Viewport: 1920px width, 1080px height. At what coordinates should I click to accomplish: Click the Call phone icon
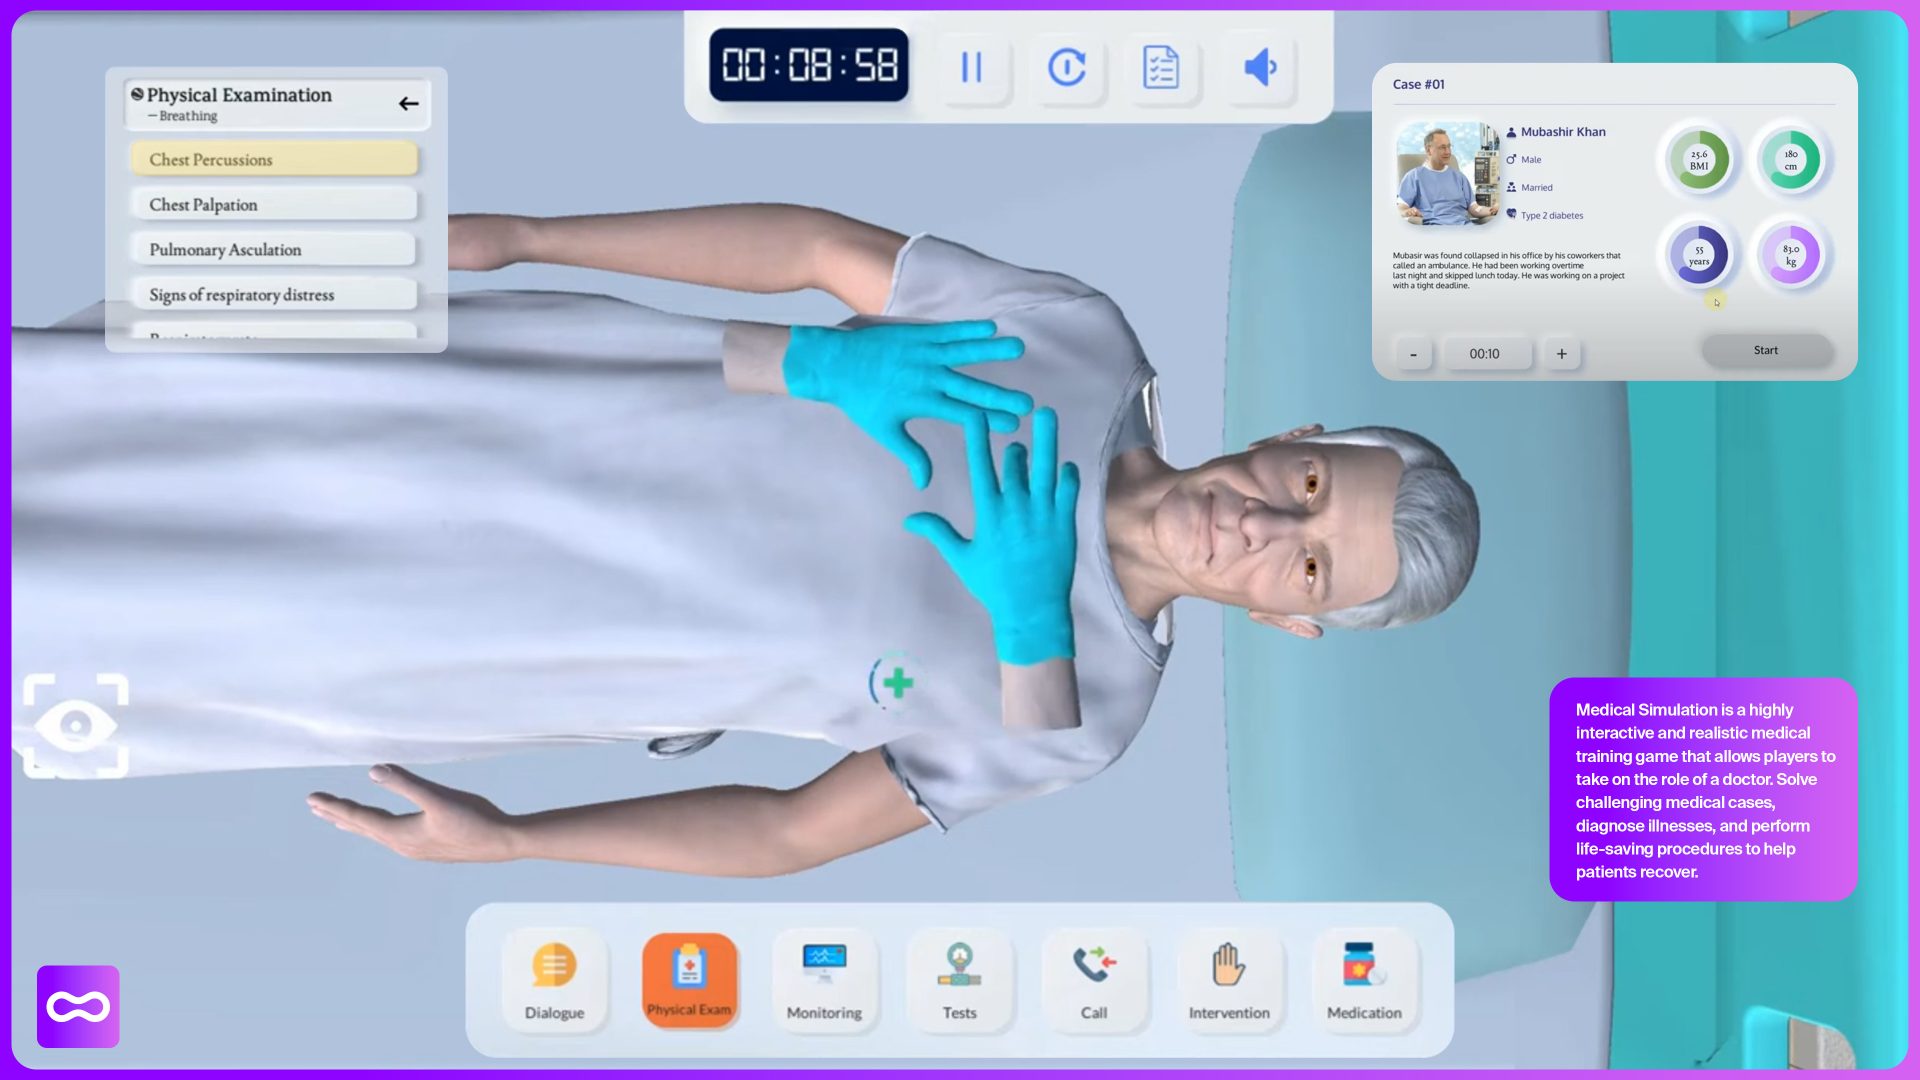coord(1094,980)
